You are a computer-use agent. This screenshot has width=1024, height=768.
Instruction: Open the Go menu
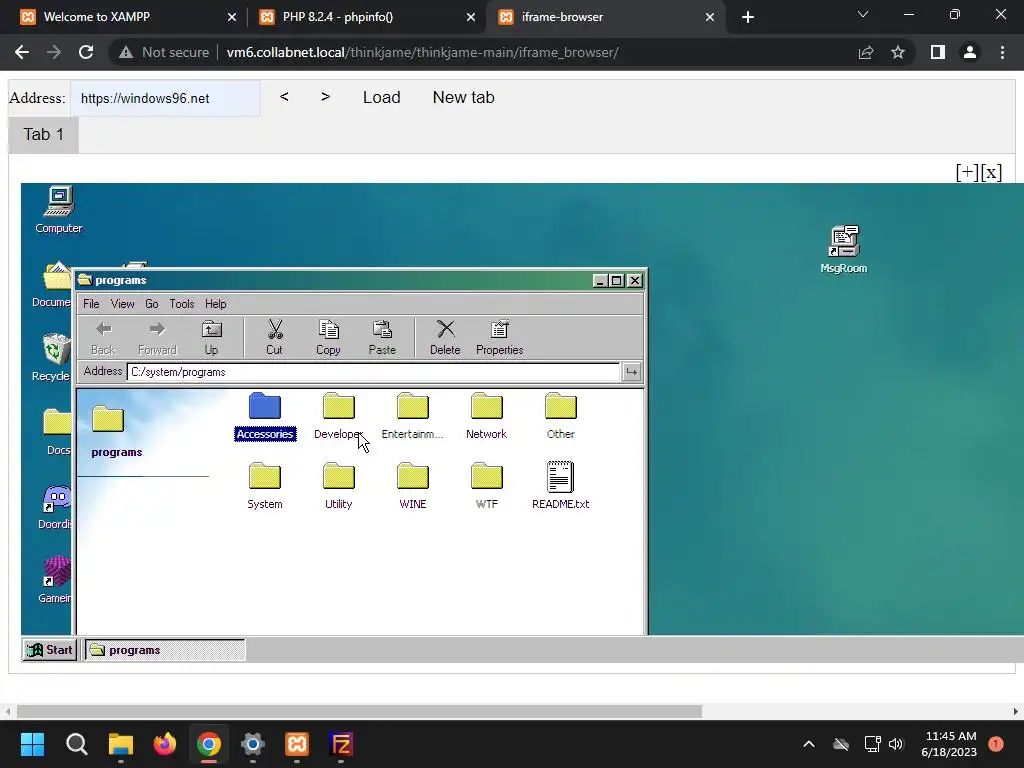tap(152, 304)
